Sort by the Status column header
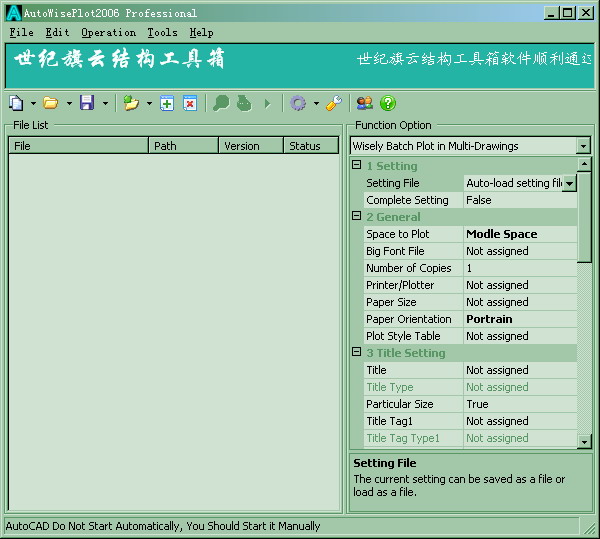 tap(311, 146)
